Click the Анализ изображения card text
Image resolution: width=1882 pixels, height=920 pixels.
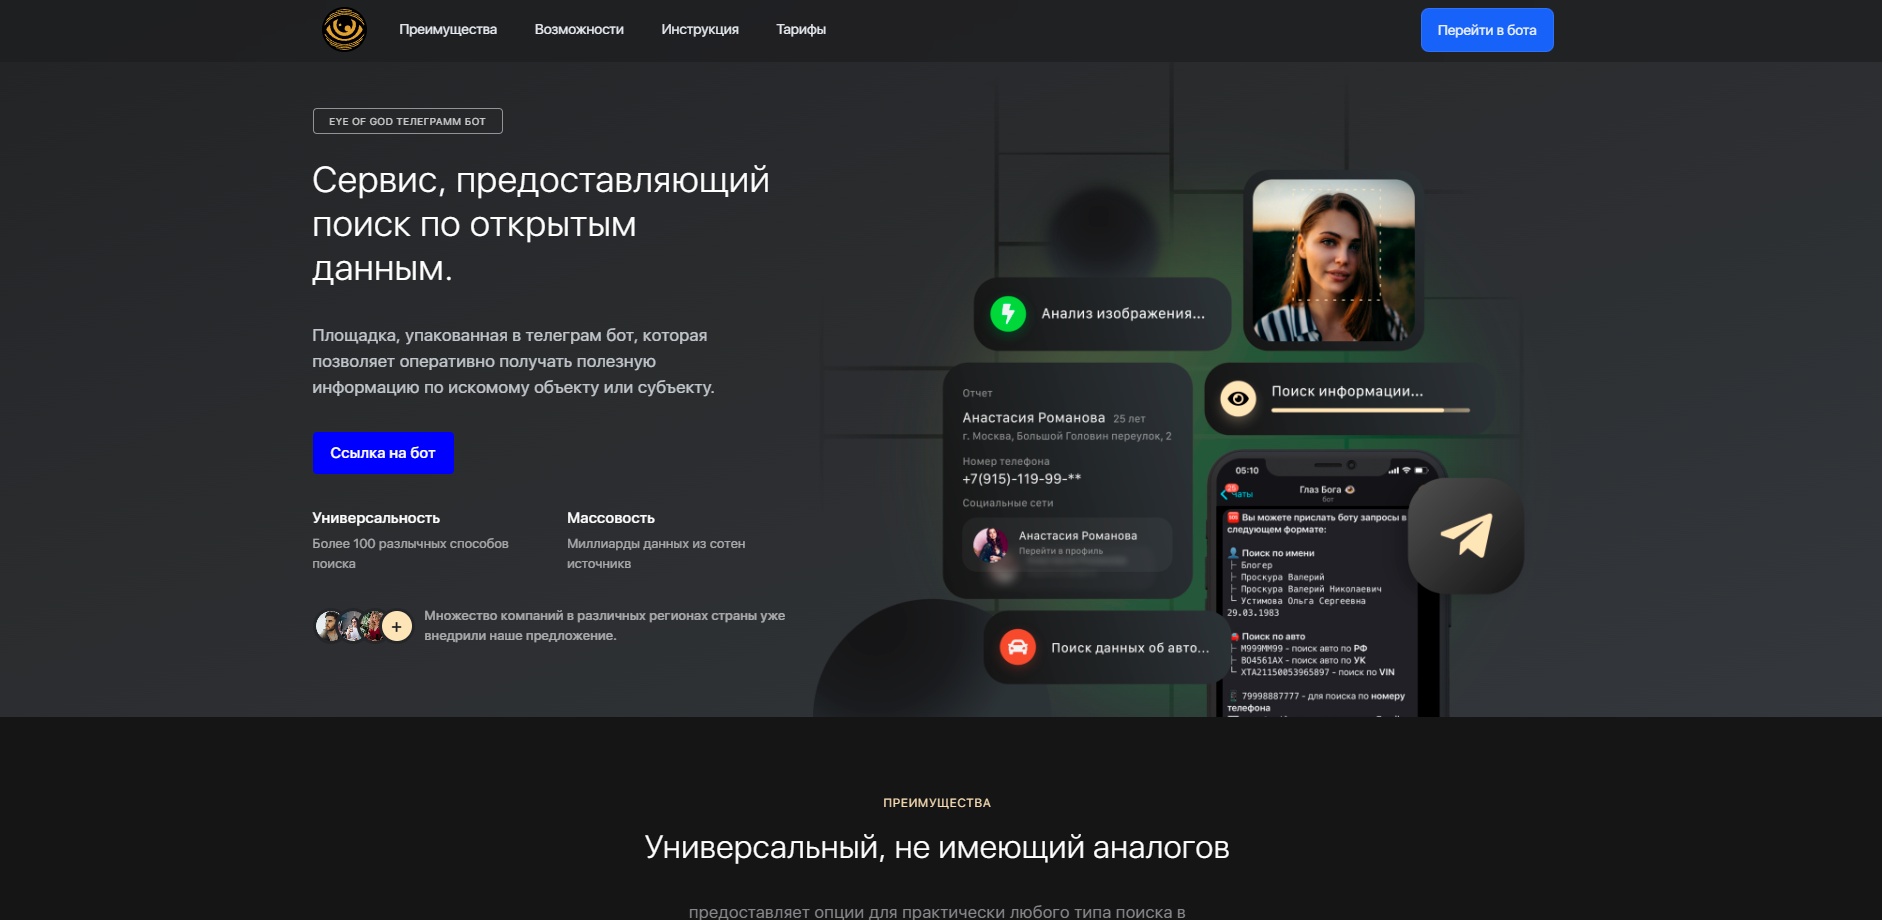point(1123,314)
